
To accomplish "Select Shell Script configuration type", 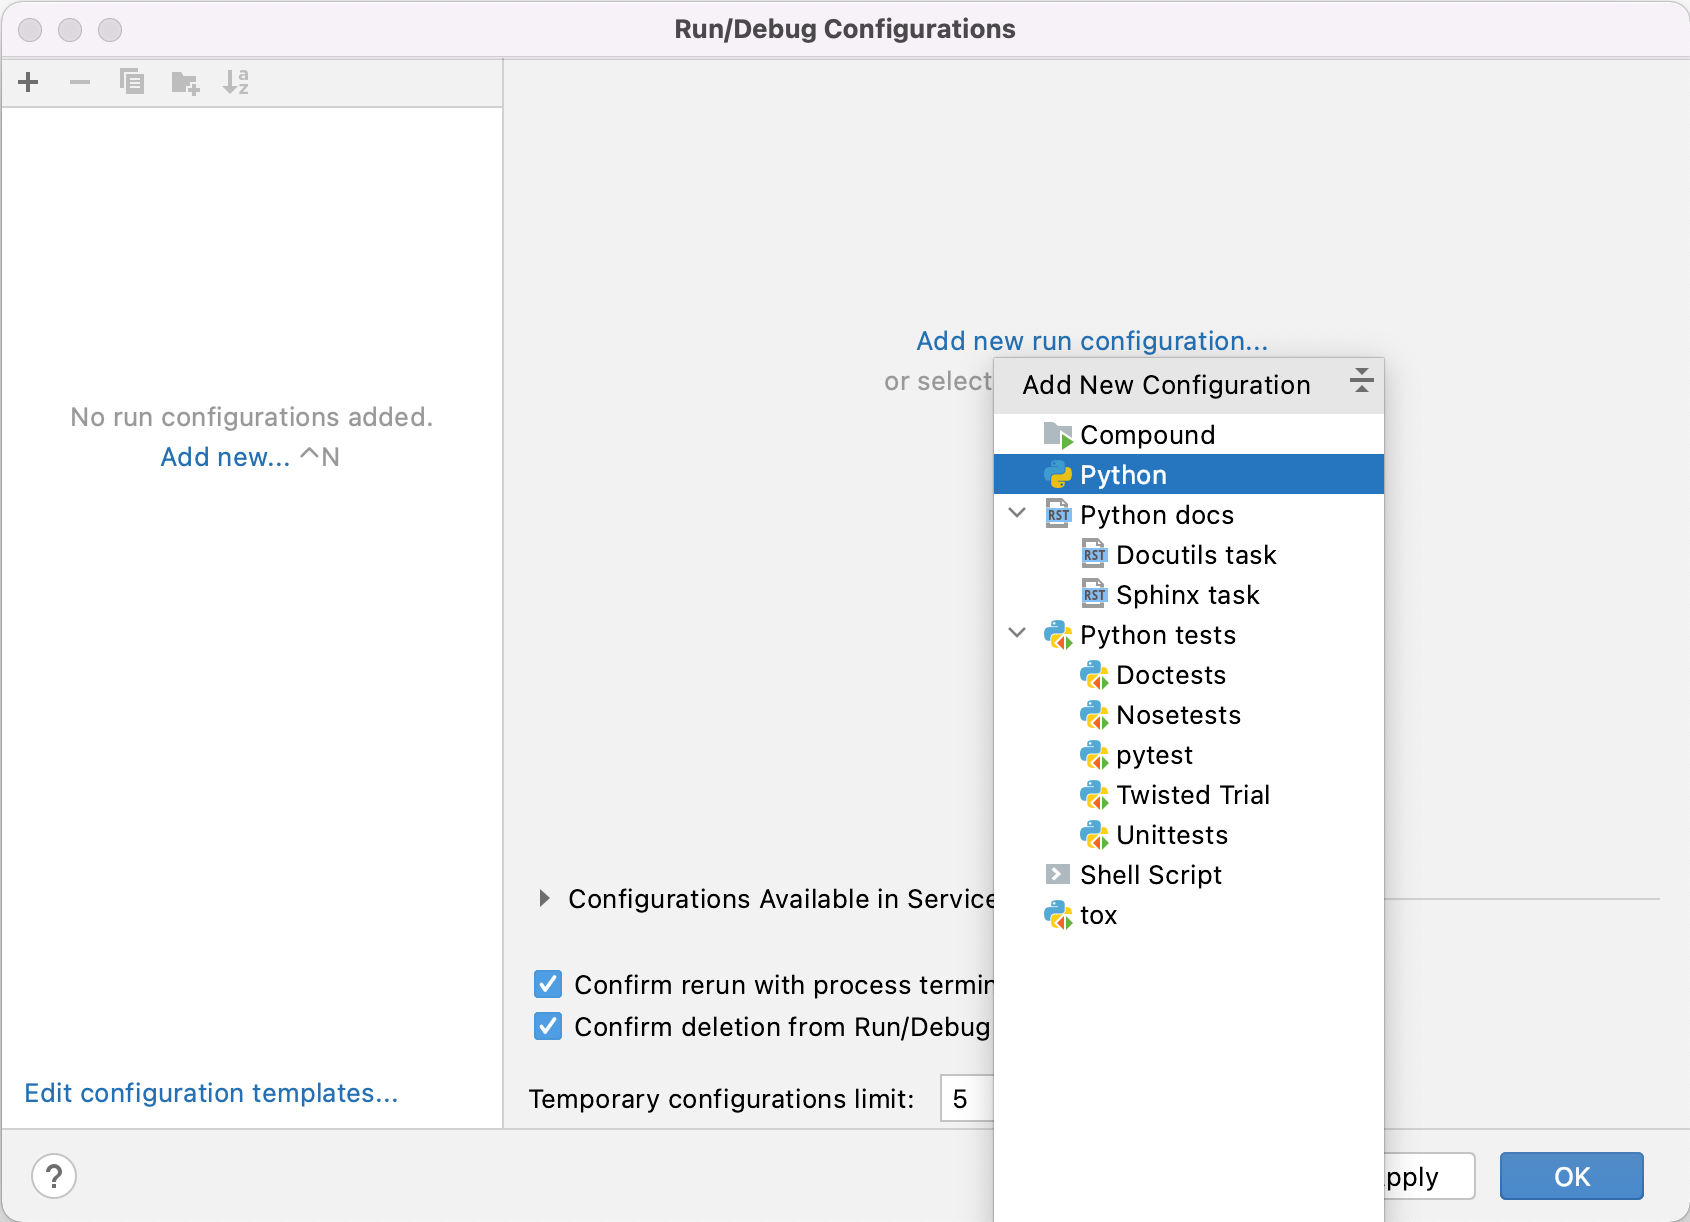I will click(1150, 875).
